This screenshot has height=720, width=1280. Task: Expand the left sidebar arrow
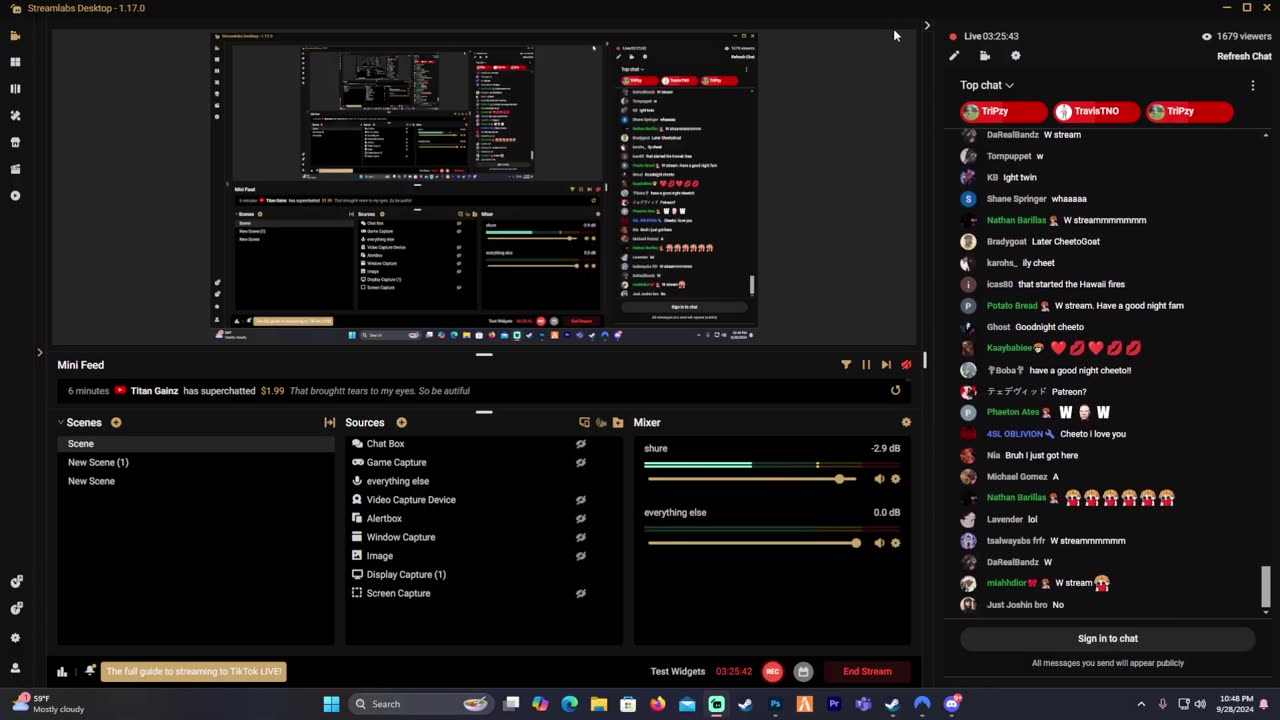(40, 352)
